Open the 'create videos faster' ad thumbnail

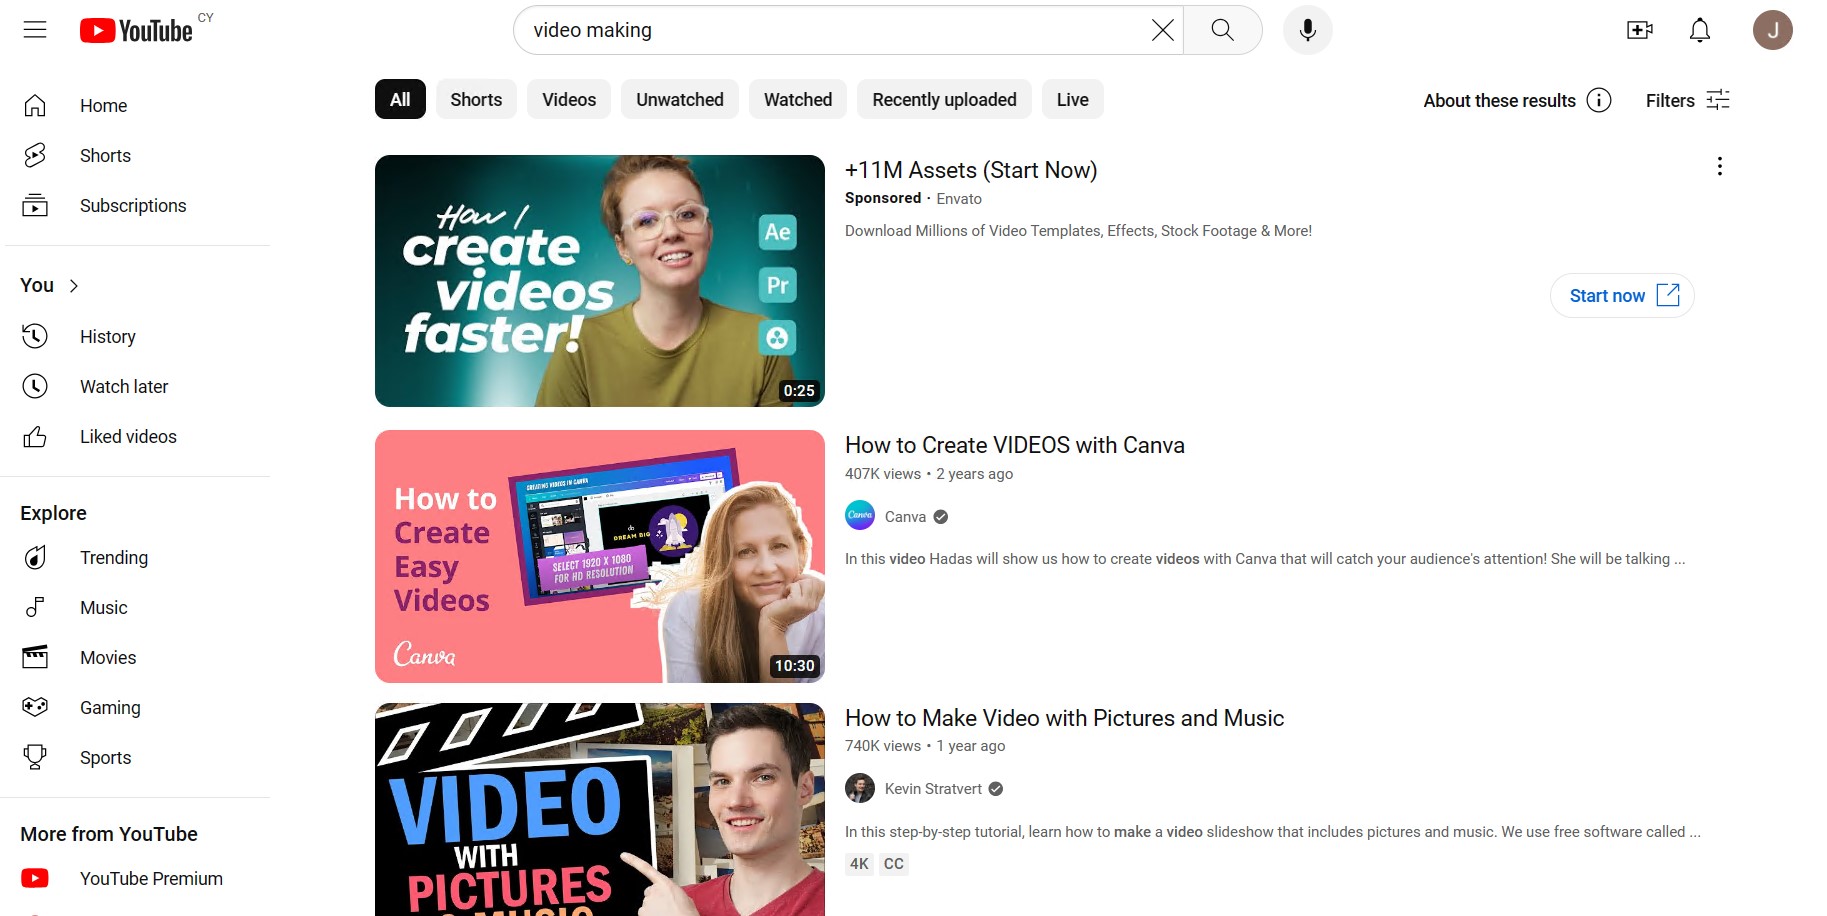click(600, 280)
